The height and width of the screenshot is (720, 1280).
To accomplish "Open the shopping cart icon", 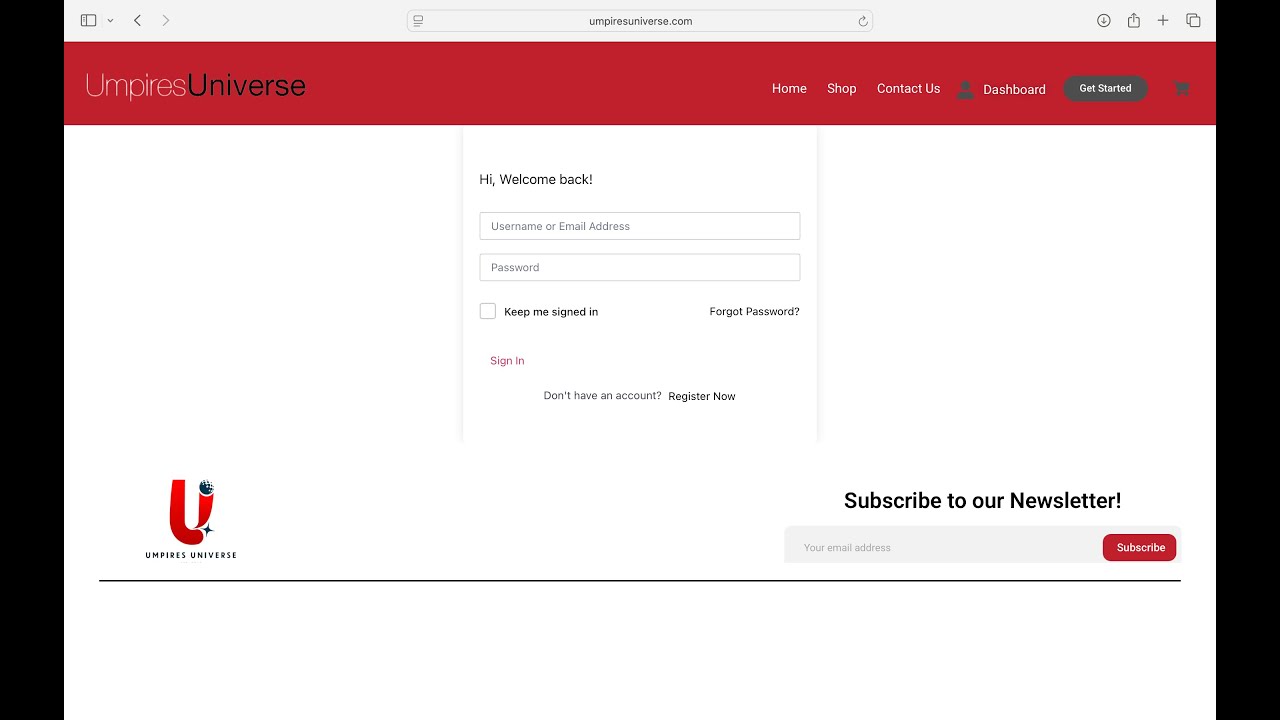I will point(1182,88).
